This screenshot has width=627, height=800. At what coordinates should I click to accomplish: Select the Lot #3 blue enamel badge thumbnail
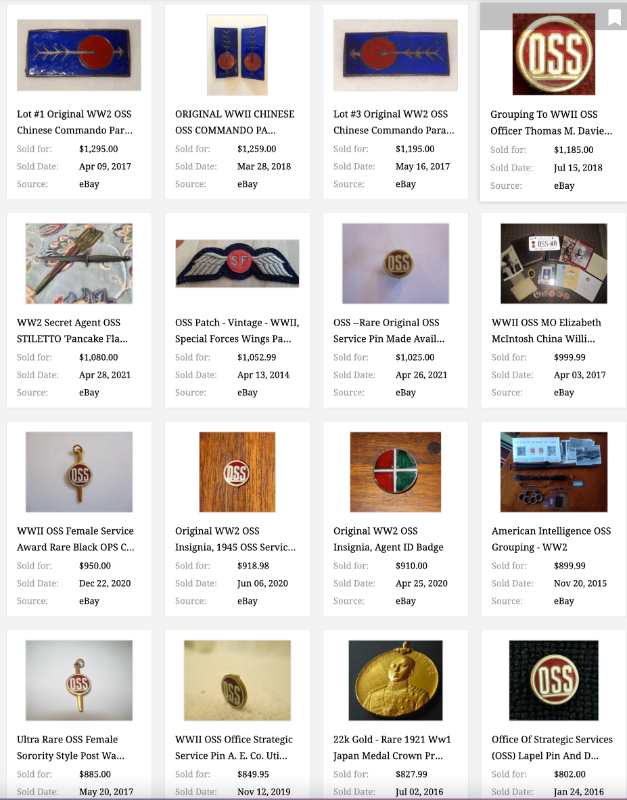coord(395,55)
